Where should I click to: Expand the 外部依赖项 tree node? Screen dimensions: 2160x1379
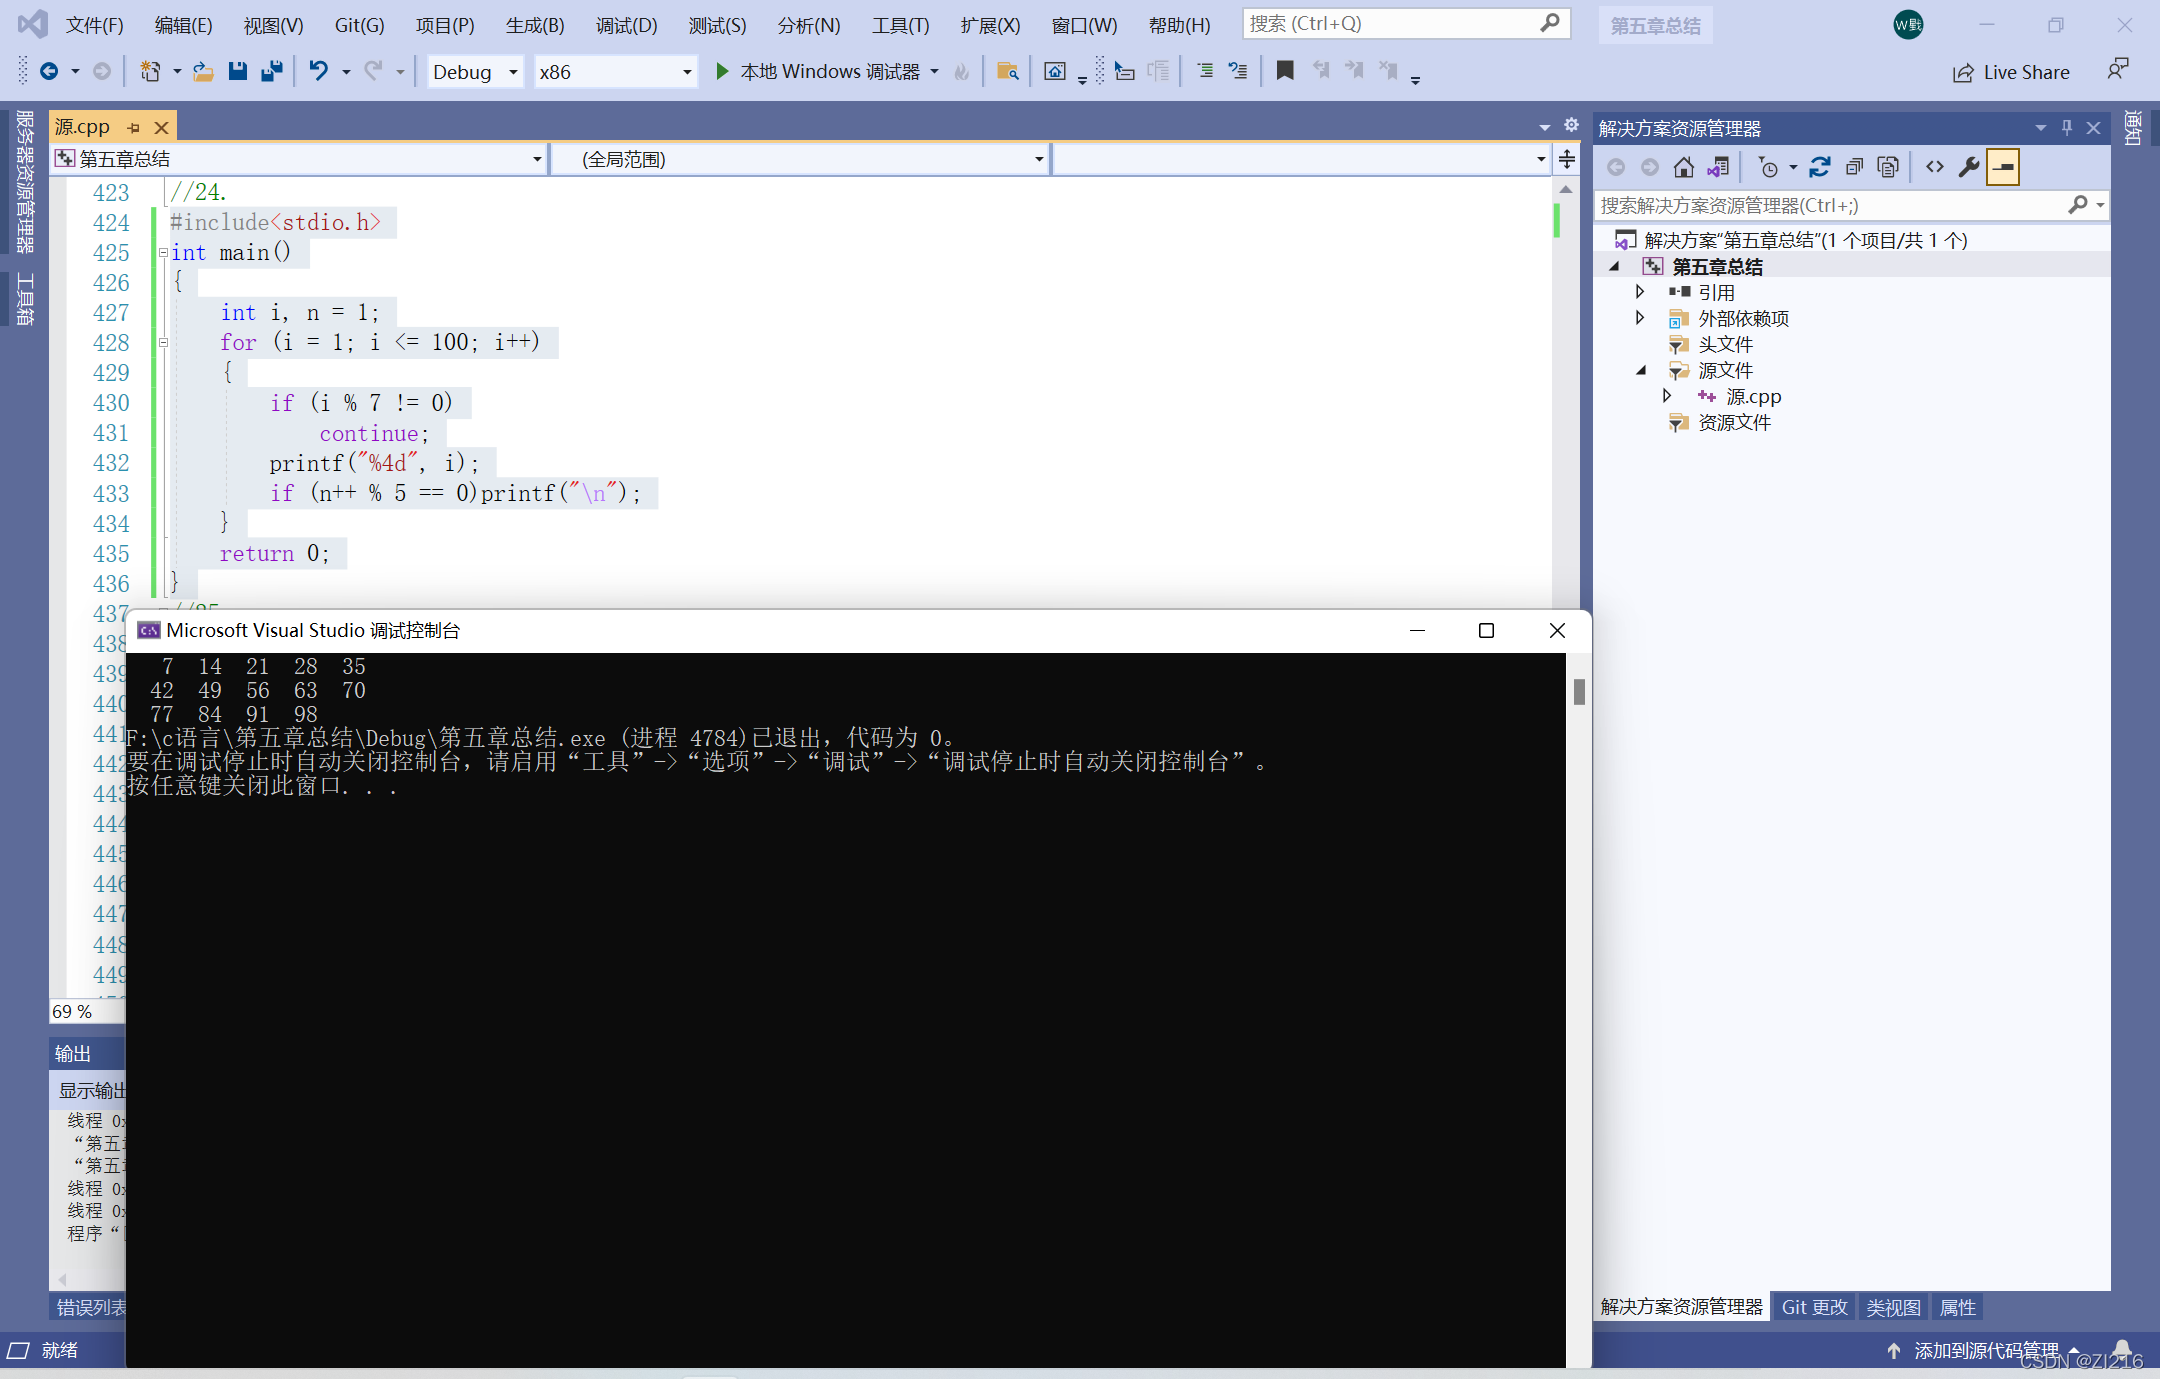(1640, 318)
